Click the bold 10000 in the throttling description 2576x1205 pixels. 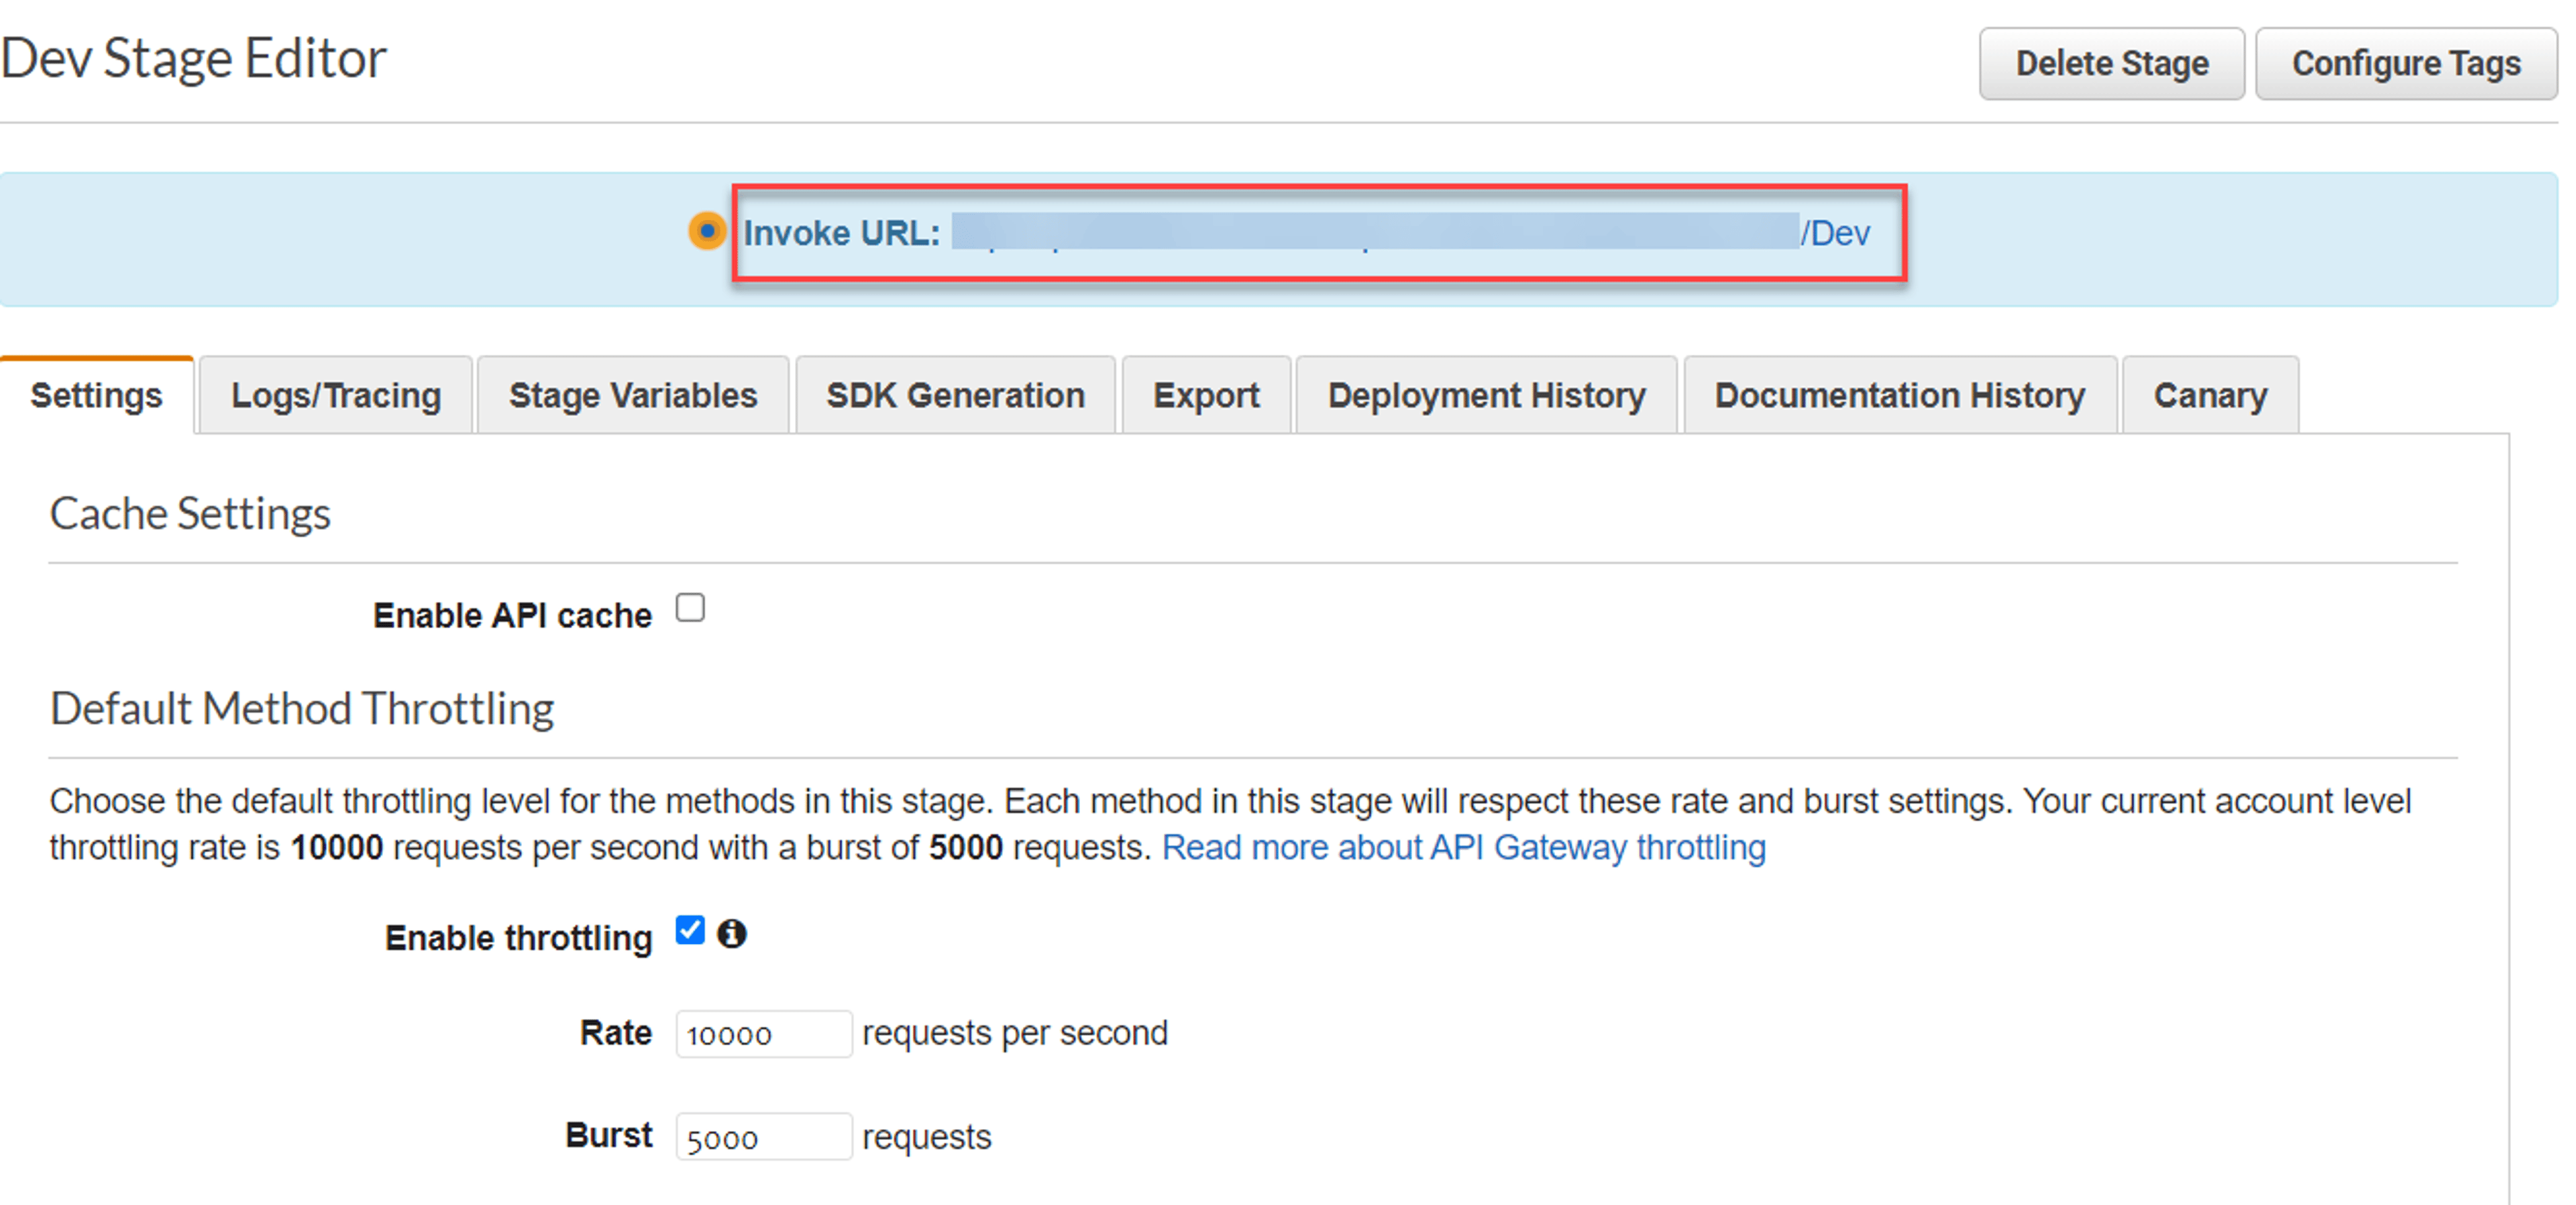336,848
